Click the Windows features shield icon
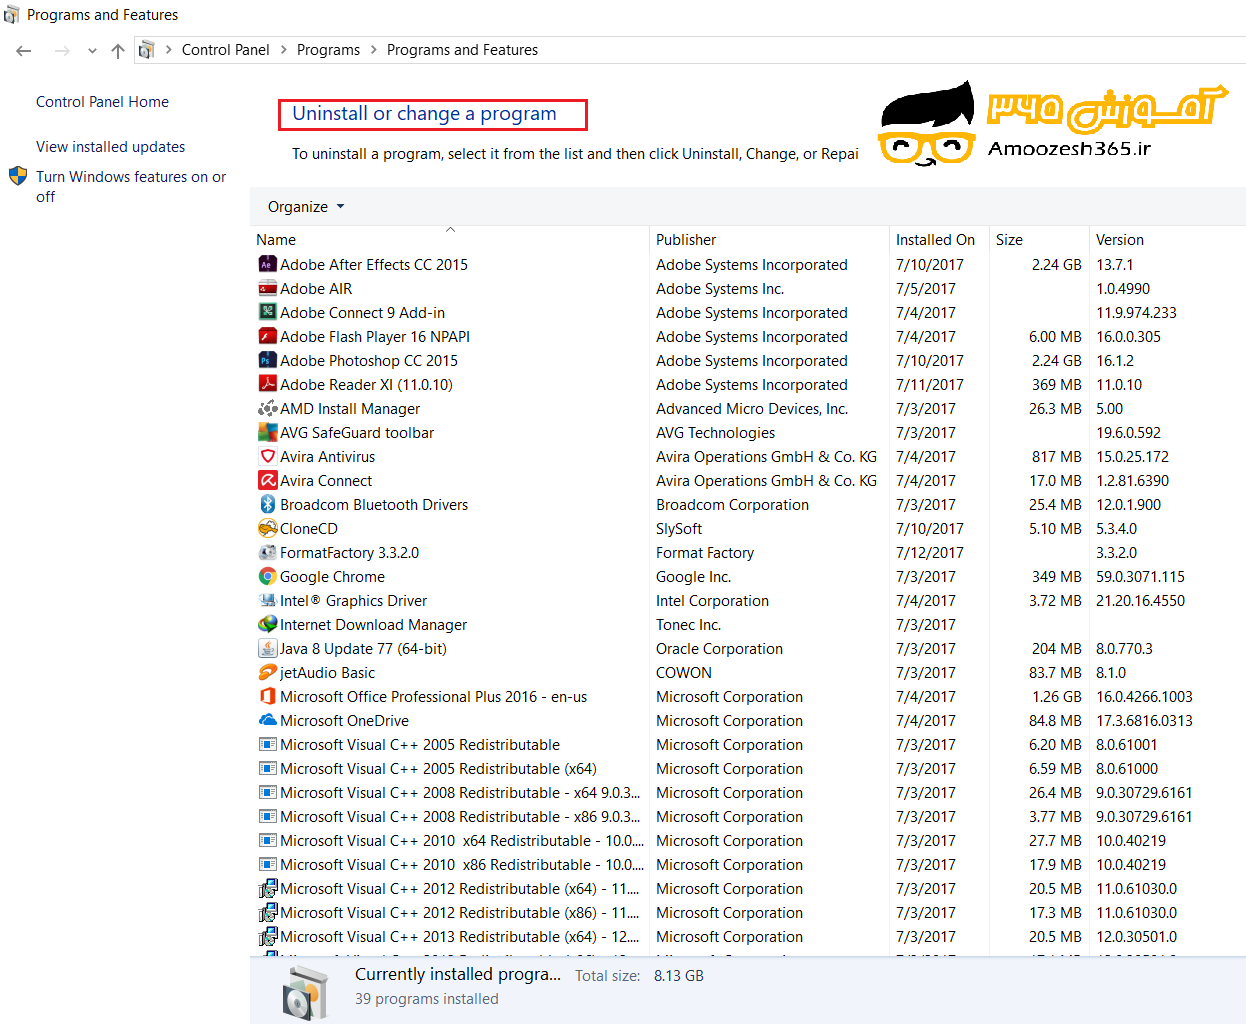The width and height of the screenshot is (1246, 1024). (x=18, y=176)
